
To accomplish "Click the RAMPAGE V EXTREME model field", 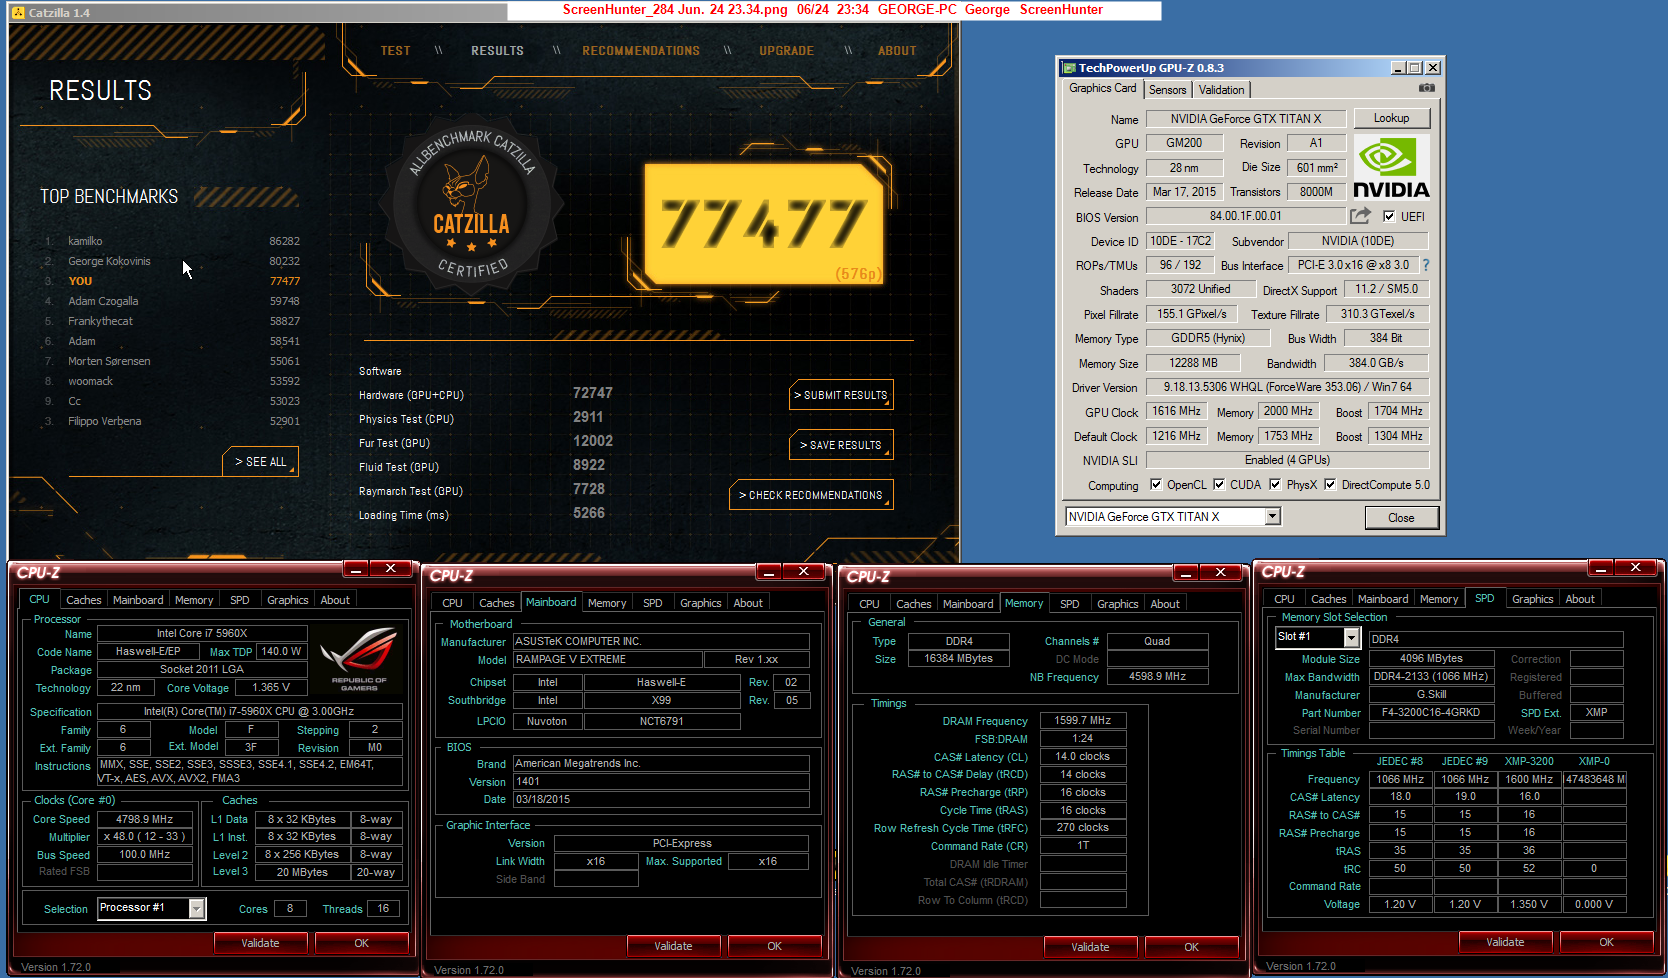I will point(607,660).
